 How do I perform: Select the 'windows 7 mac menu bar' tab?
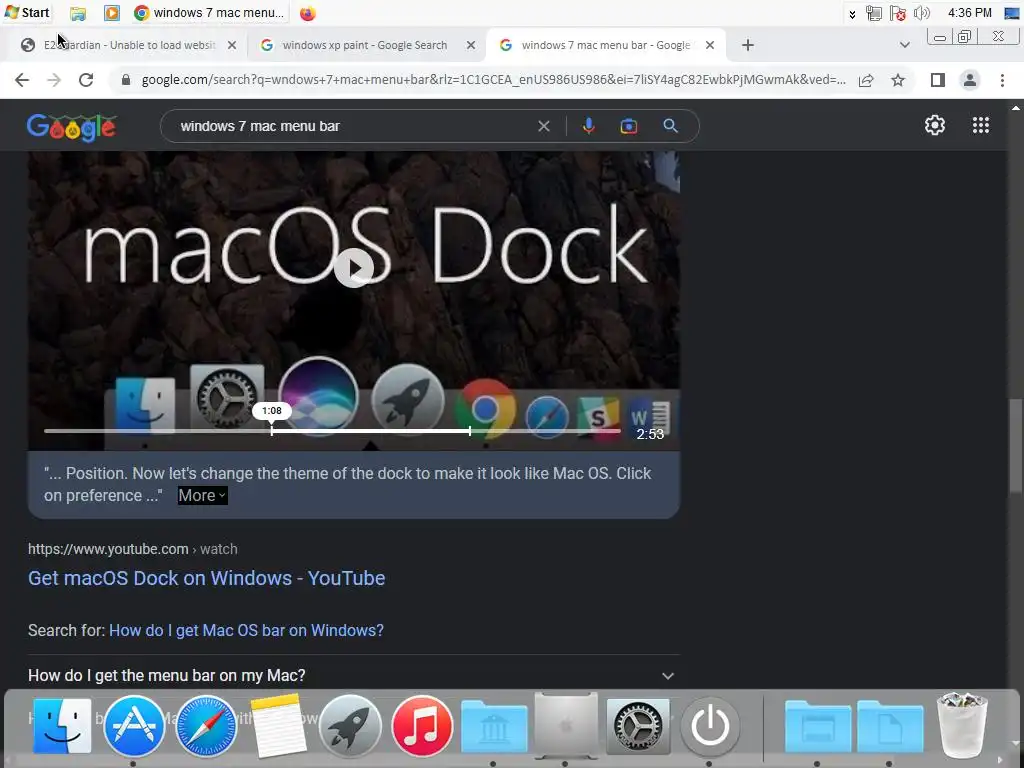(x=605, y=45)
